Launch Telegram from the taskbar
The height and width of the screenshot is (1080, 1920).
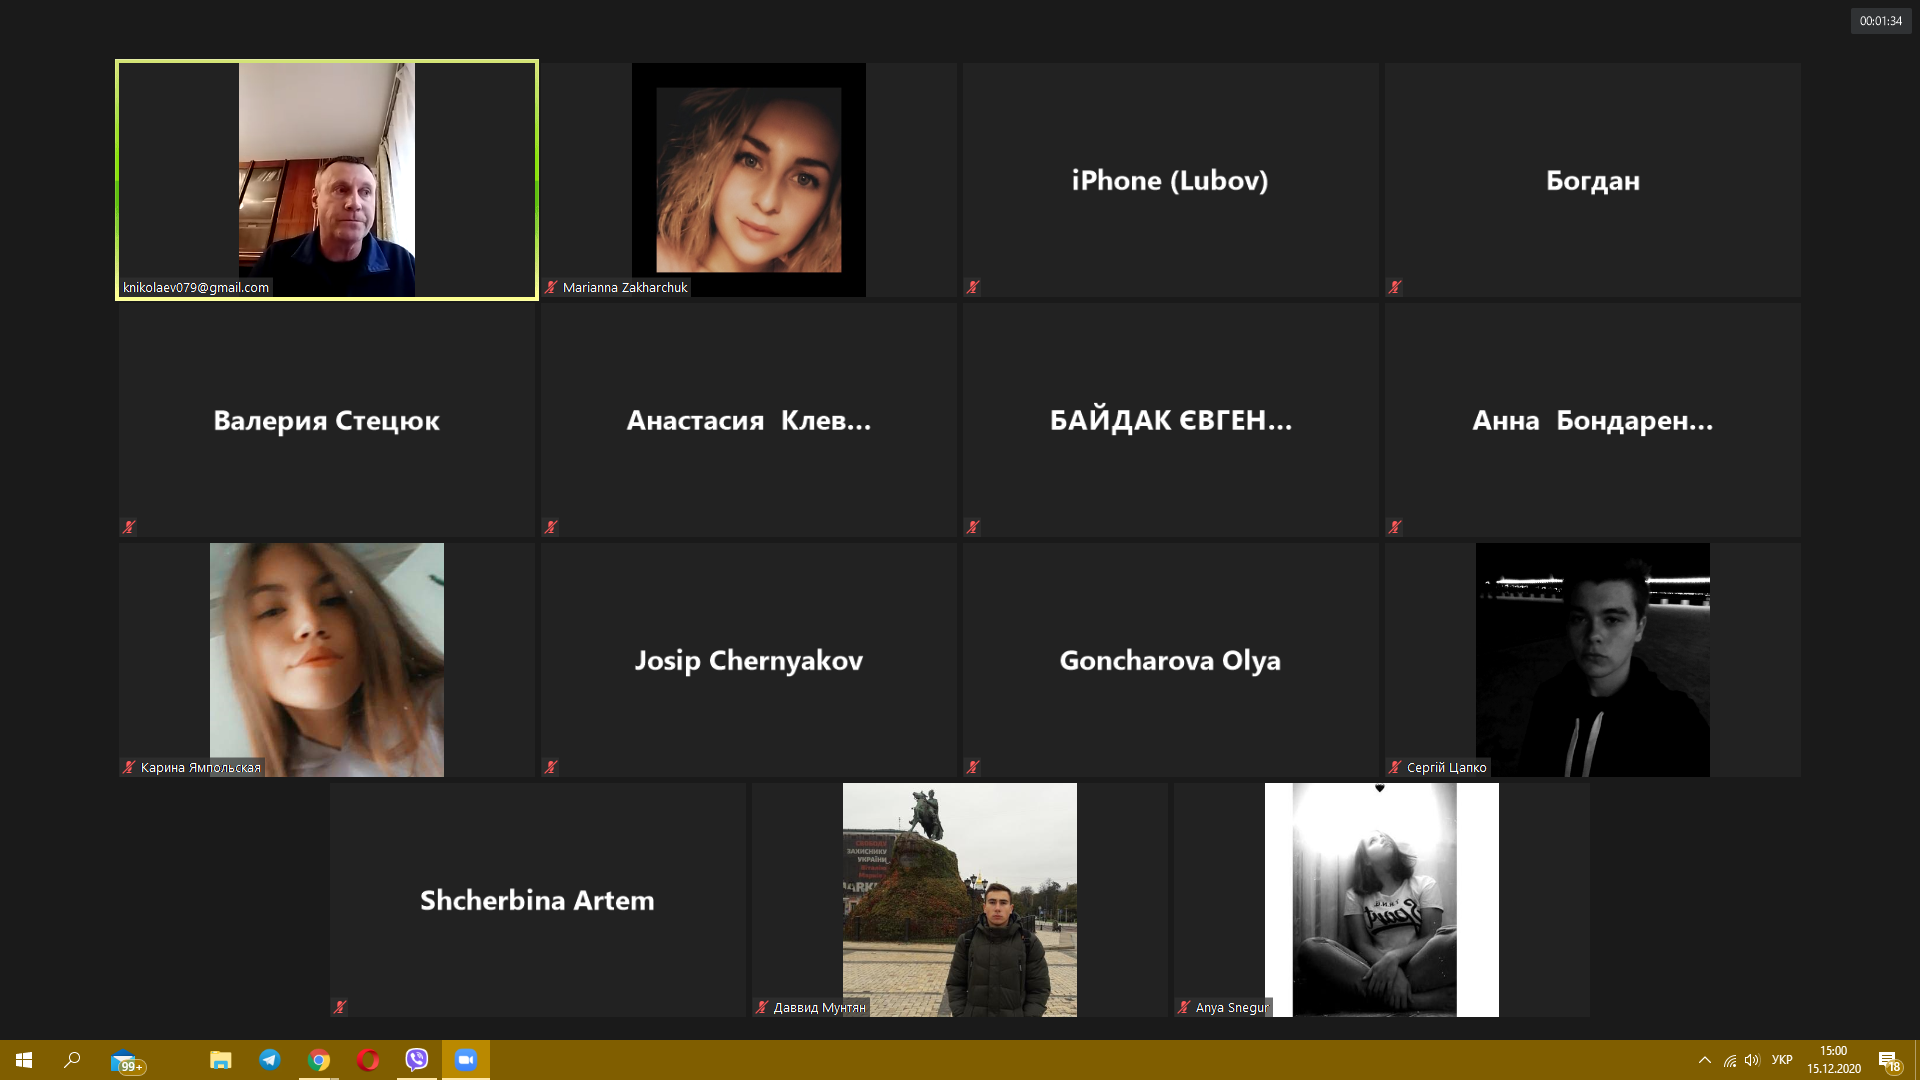coord(270,1060)
